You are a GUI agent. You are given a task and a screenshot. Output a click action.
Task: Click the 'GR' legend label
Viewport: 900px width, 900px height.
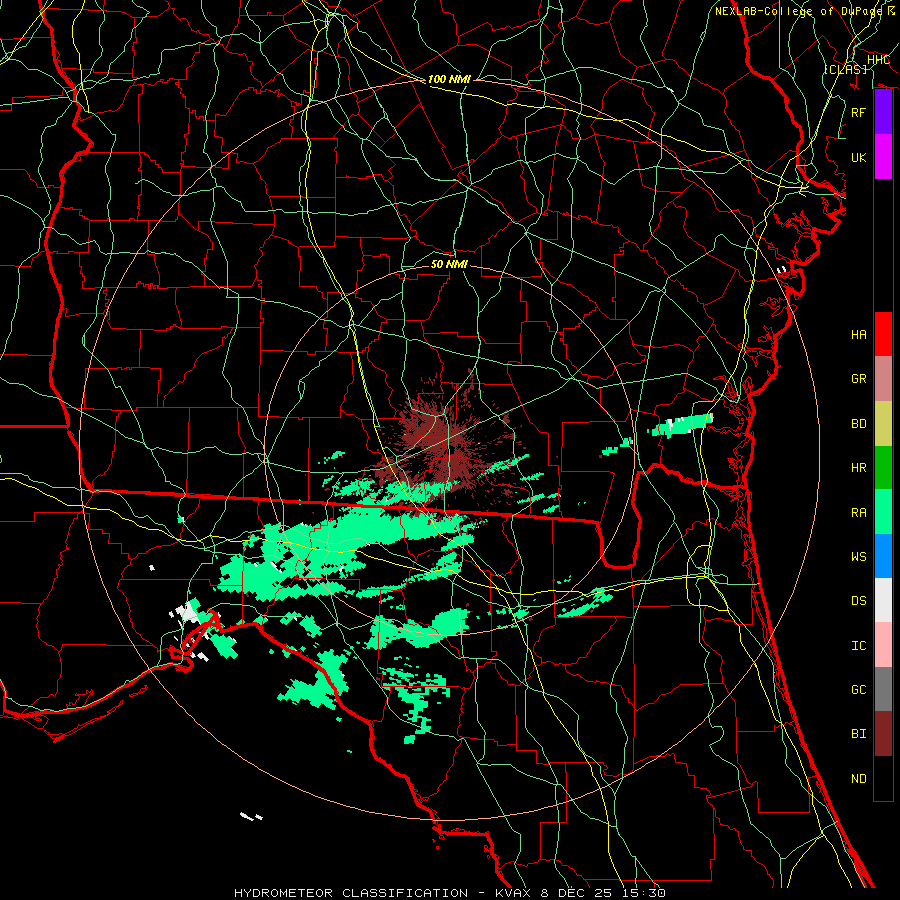[x=859, y=379]
